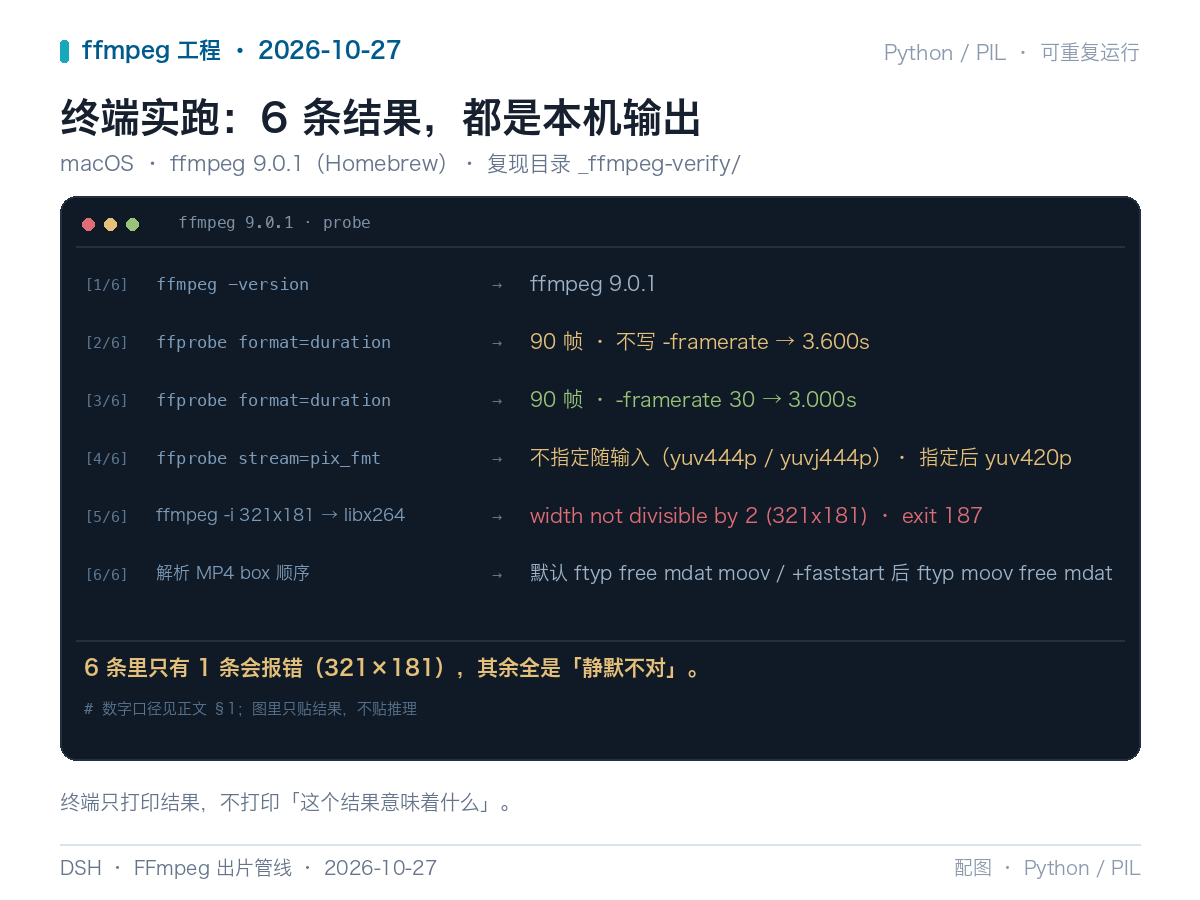Click result "90 帧 · 不写 -framerate → 3.600s"
The image size is (1200, 900).
(x=699, y=342)
